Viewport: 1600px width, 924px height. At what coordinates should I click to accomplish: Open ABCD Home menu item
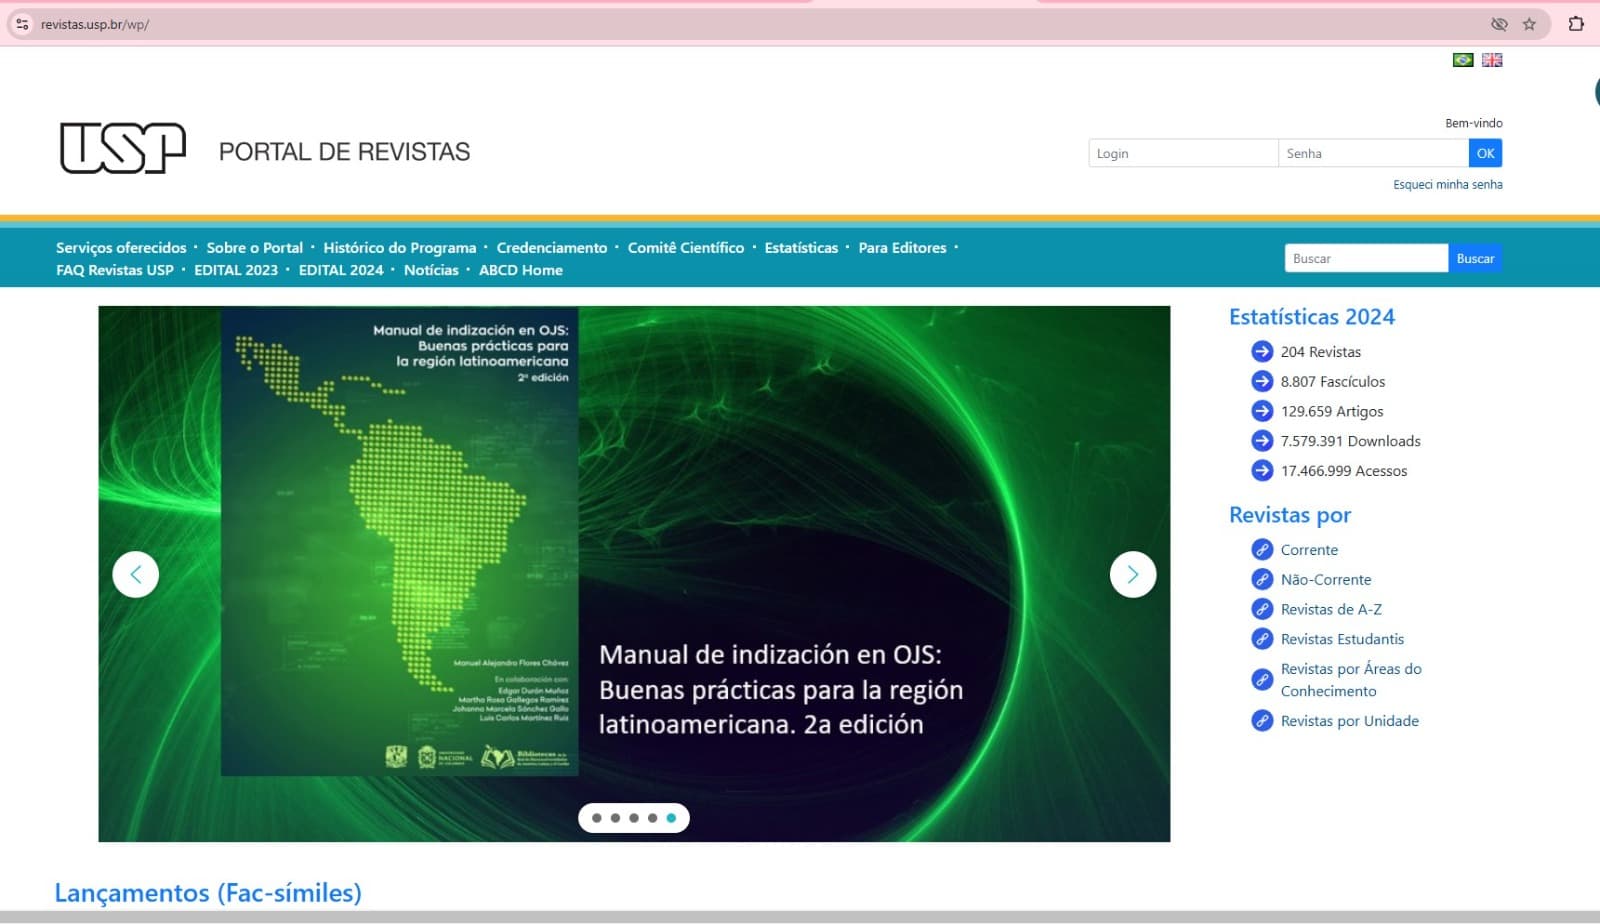(x=520, y=270)
